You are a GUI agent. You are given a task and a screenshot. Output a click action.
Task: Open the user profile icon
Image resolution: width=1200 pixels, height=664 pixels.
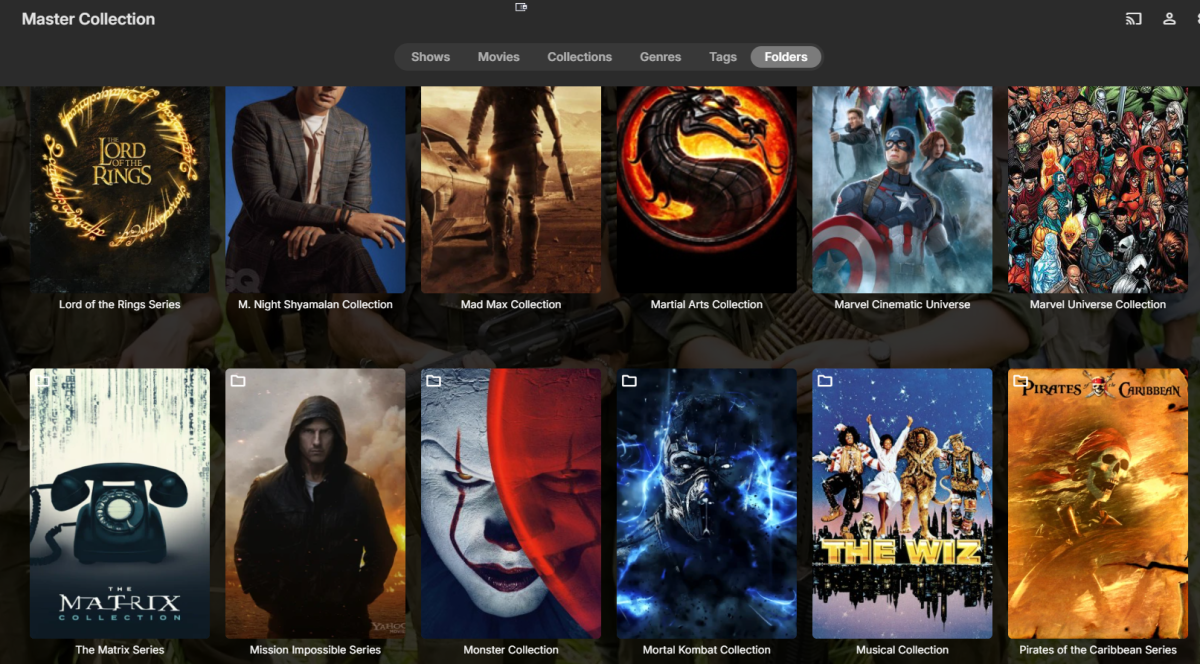point(1169,19)
